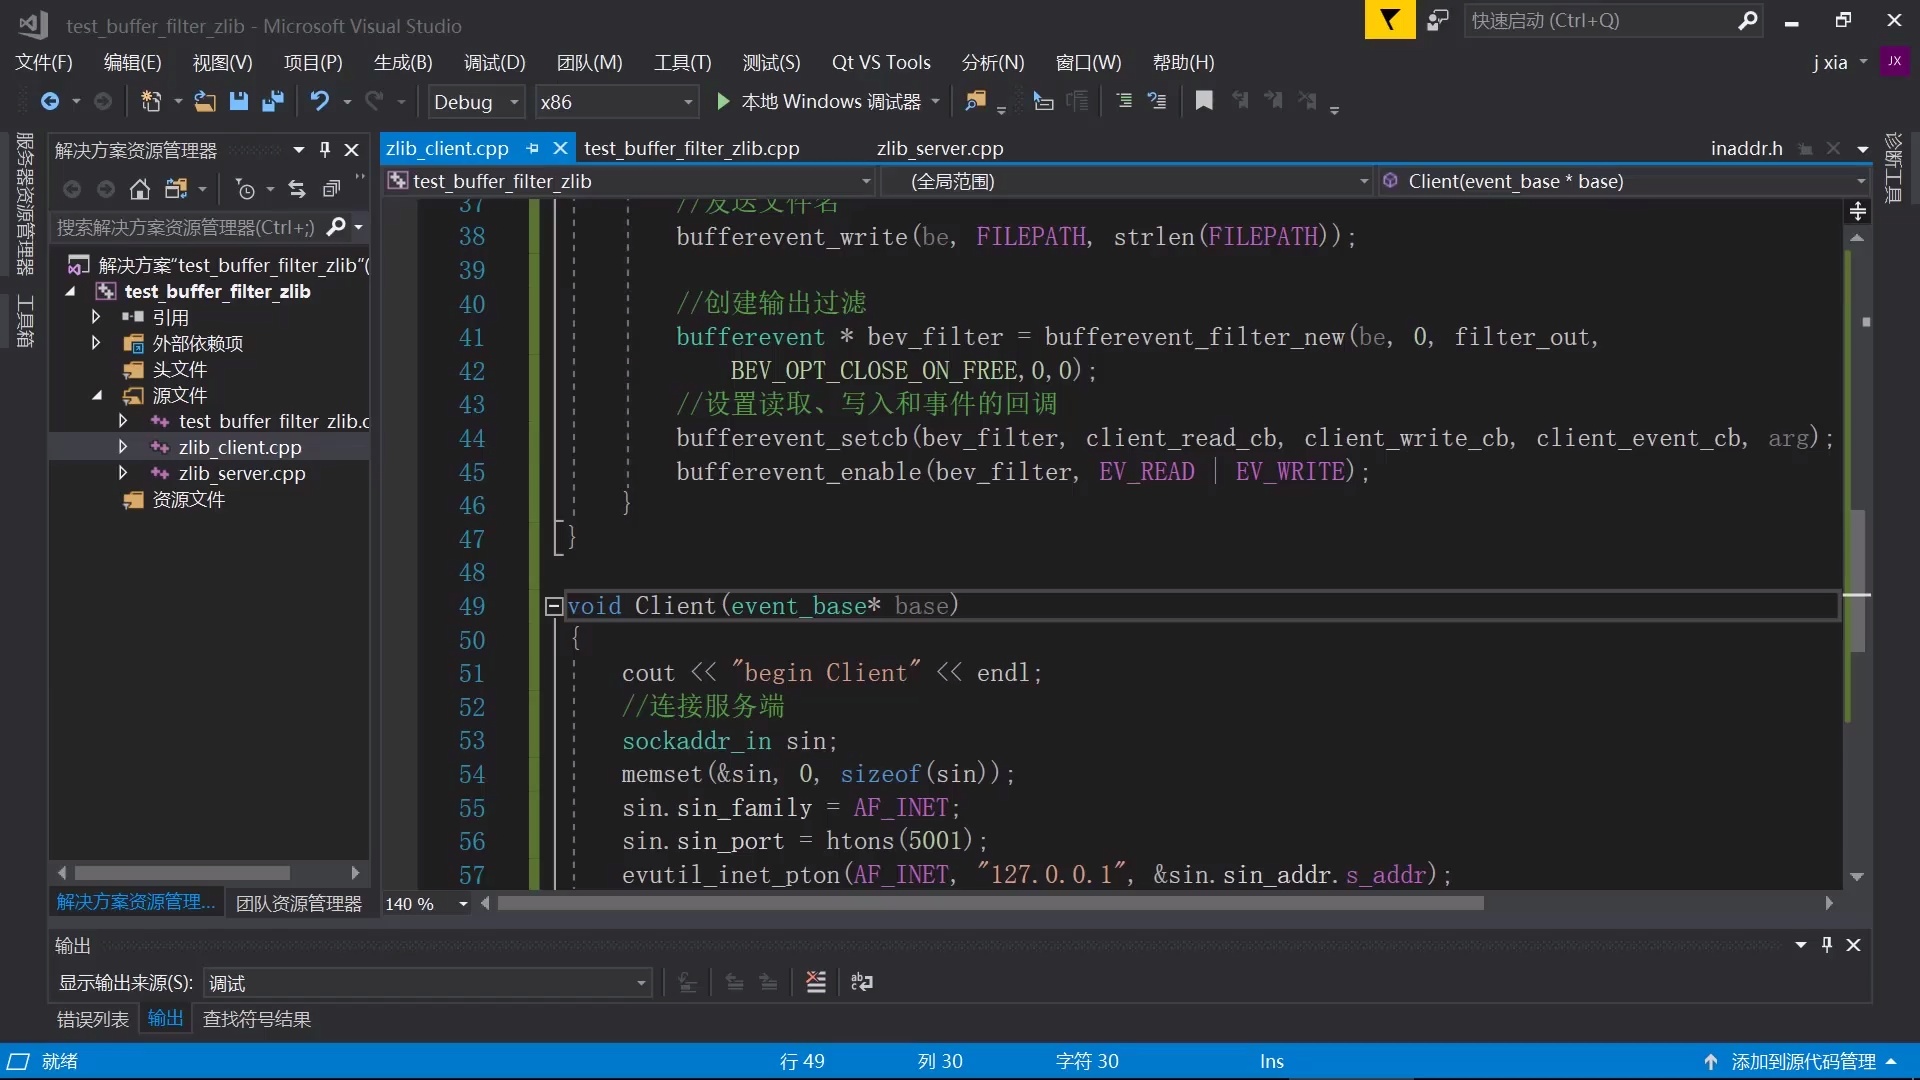Screen dimensions: 1920x1080
Task: Click 添加到源代码管理 in the status bar
Action: point(1803,1062)
